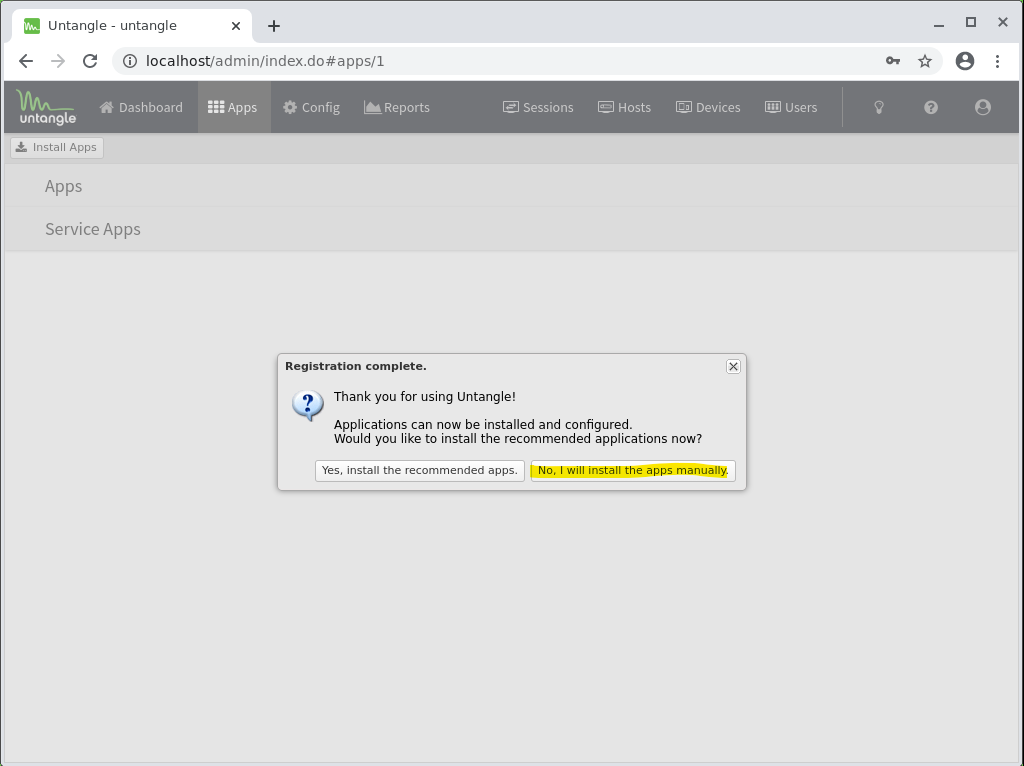The width and height of the screenshot is (1024, 766).
Task: Open the Config menu item
Action: pyautogui.click(x=312, y=107)
